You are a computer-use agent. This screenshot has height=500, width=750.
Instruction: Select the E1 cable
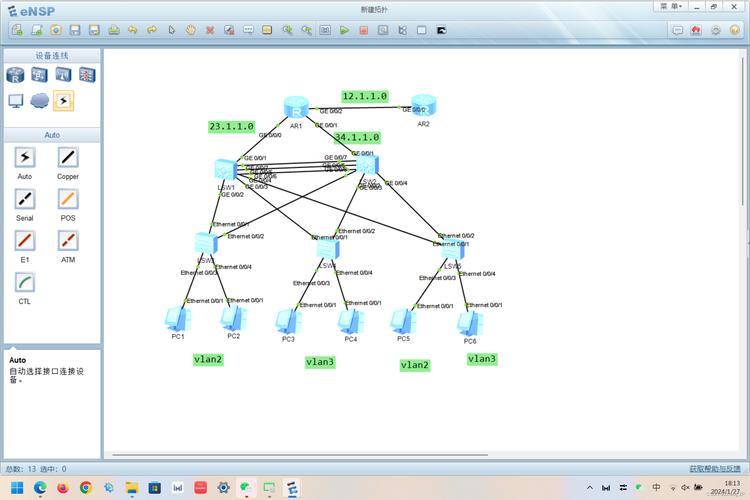coord(24,242)
